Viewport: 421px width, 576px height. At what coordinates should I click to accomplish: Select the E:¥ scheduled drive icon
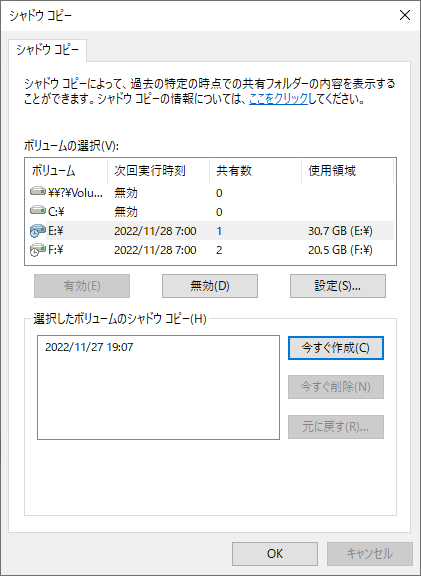[38, 231]
